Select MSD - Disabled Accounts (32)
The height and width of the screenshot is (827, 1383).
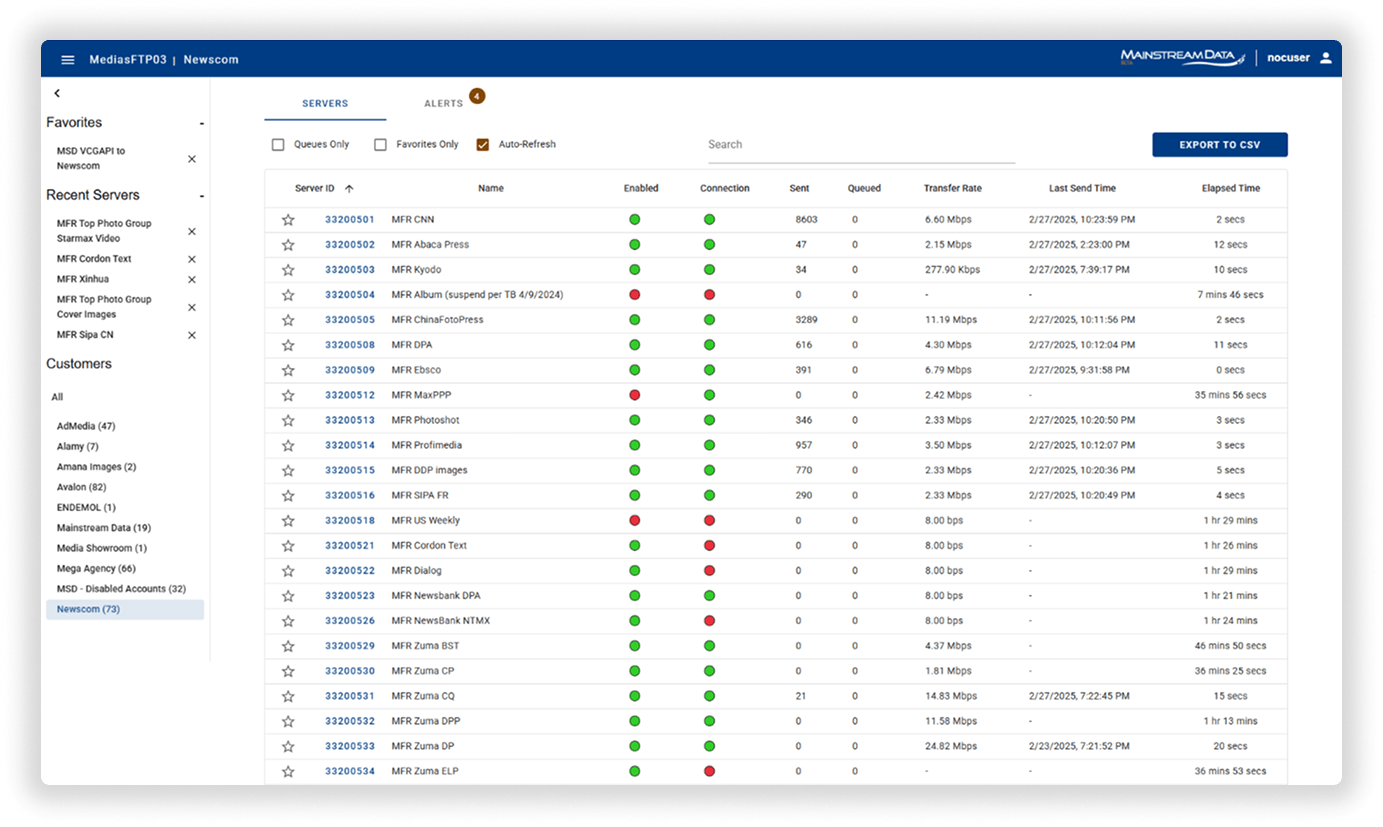pyautogui.click(x=121, y=589)
